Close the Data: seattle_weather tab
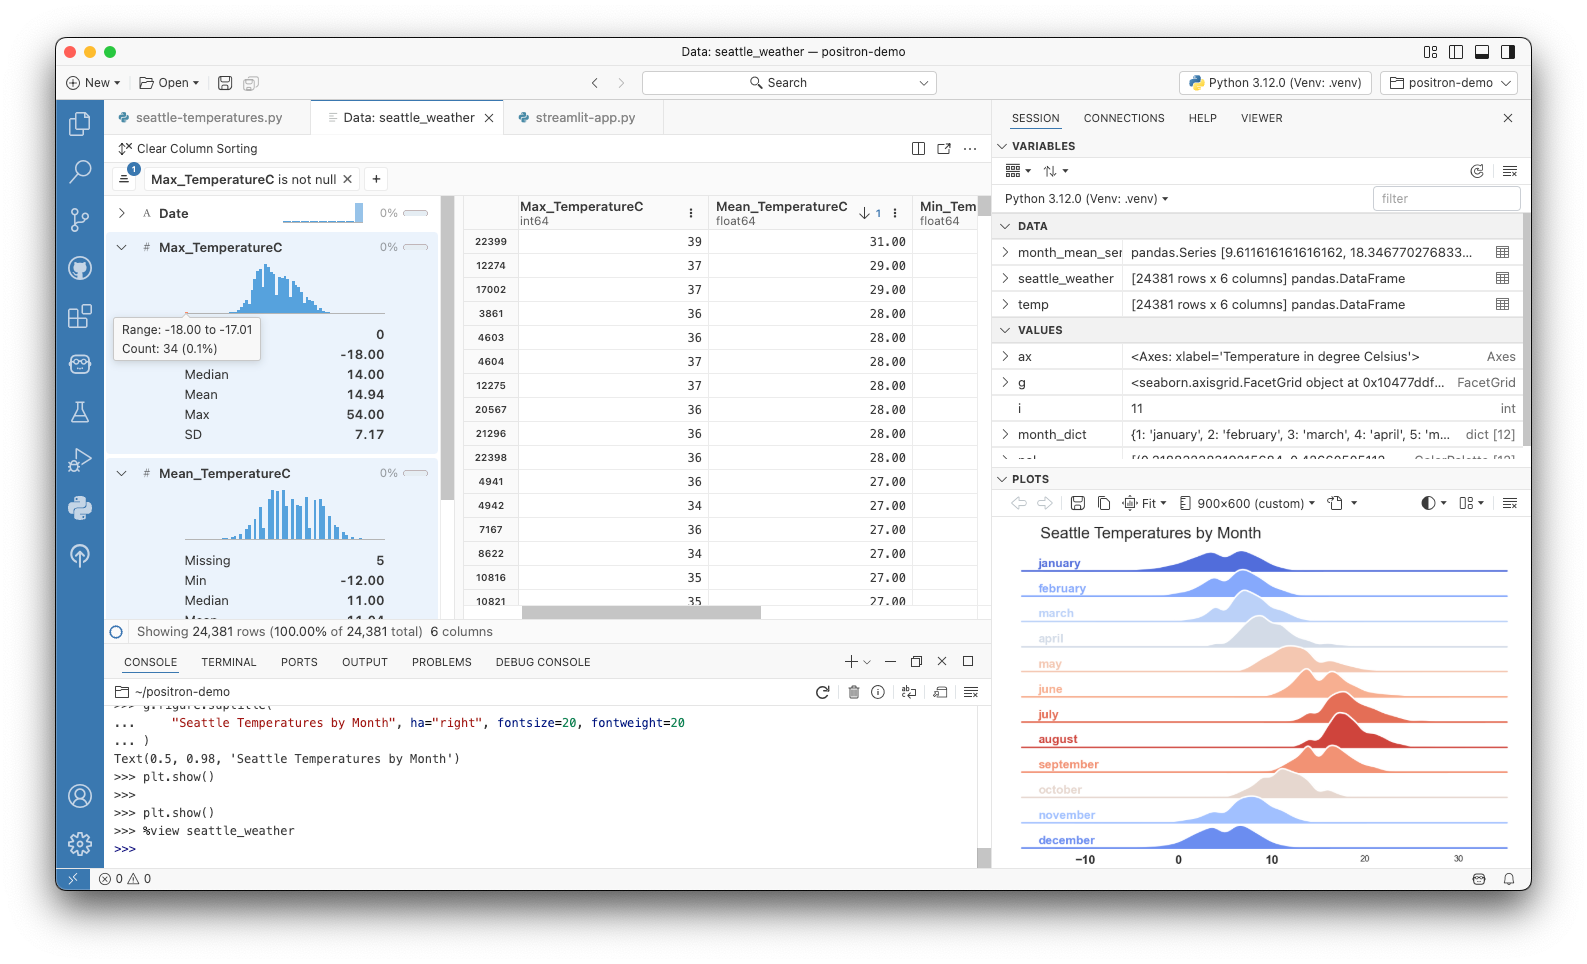The height and width of the screenshot is (964, 1587). point(489,118)
